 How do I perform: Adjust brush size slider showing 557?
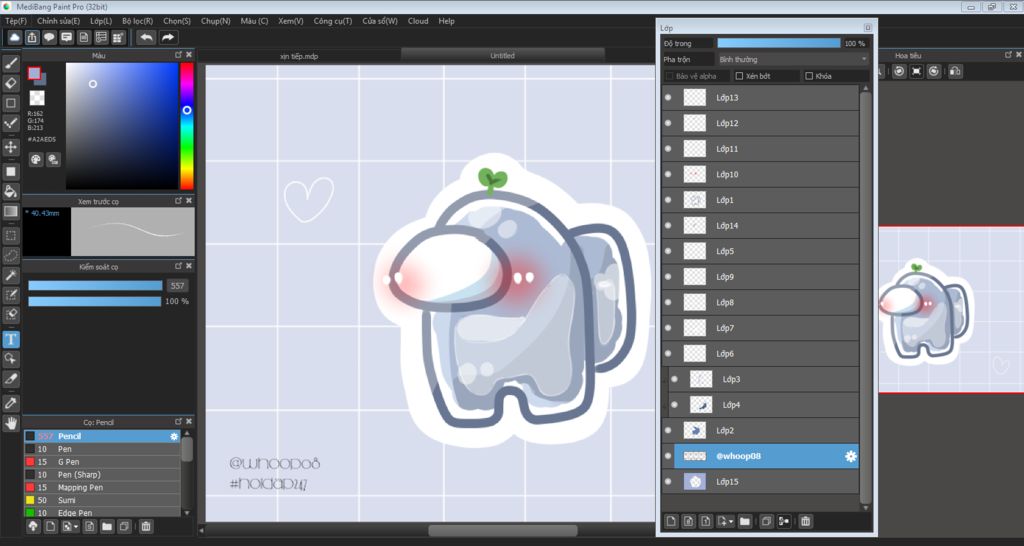95,285
